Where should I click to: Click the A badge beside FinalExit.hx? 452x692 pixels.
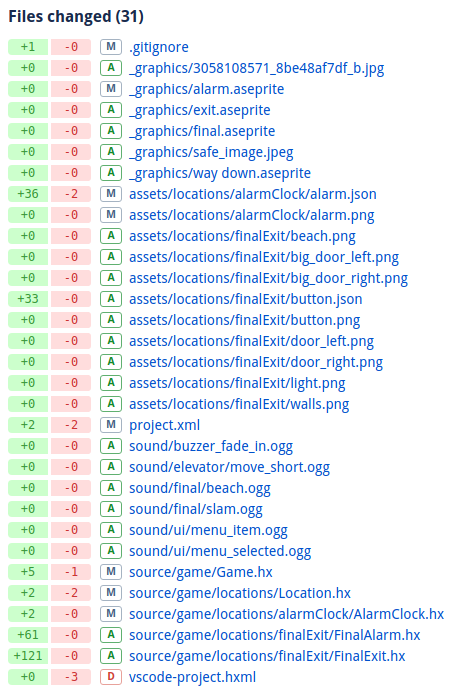point(111,655)
